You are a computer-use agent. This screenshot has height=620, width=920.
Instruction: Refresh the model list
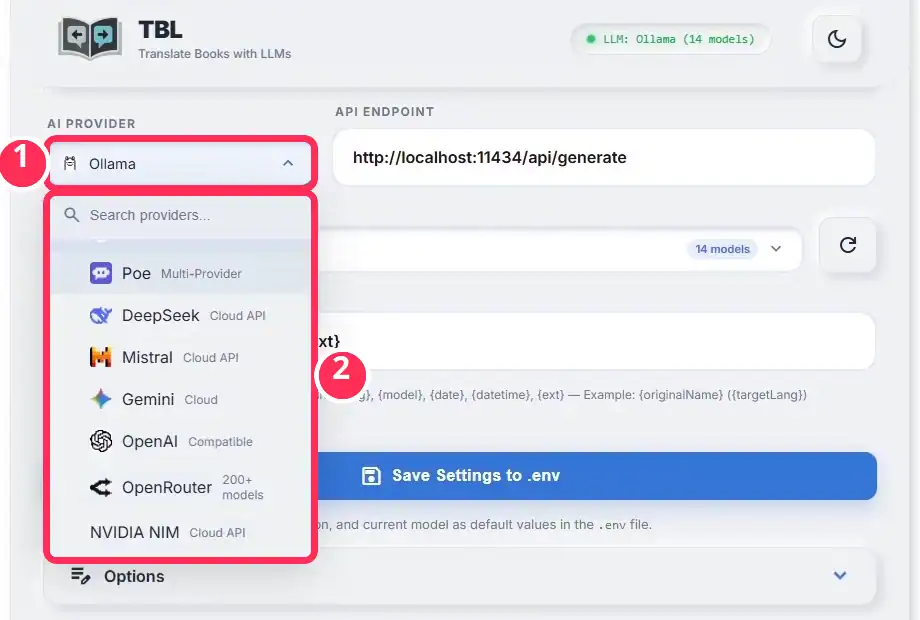click(848, 245)
